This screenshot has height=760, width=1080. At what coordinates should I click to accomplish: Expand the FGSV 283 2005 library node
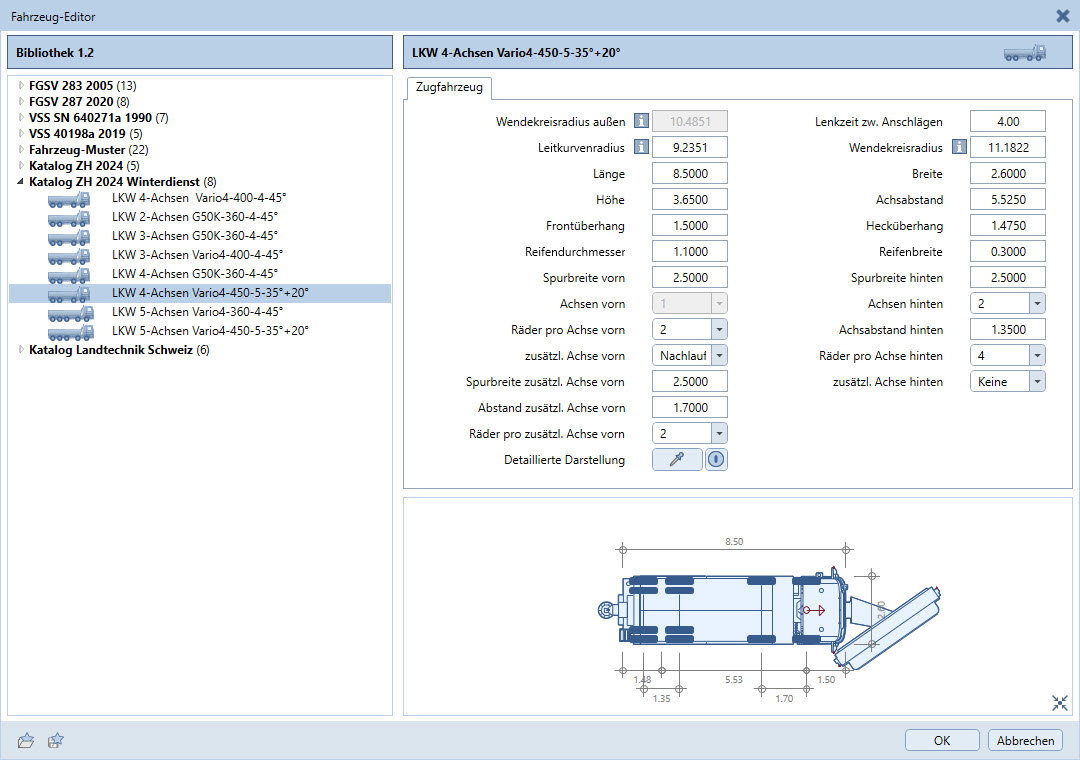21,86
